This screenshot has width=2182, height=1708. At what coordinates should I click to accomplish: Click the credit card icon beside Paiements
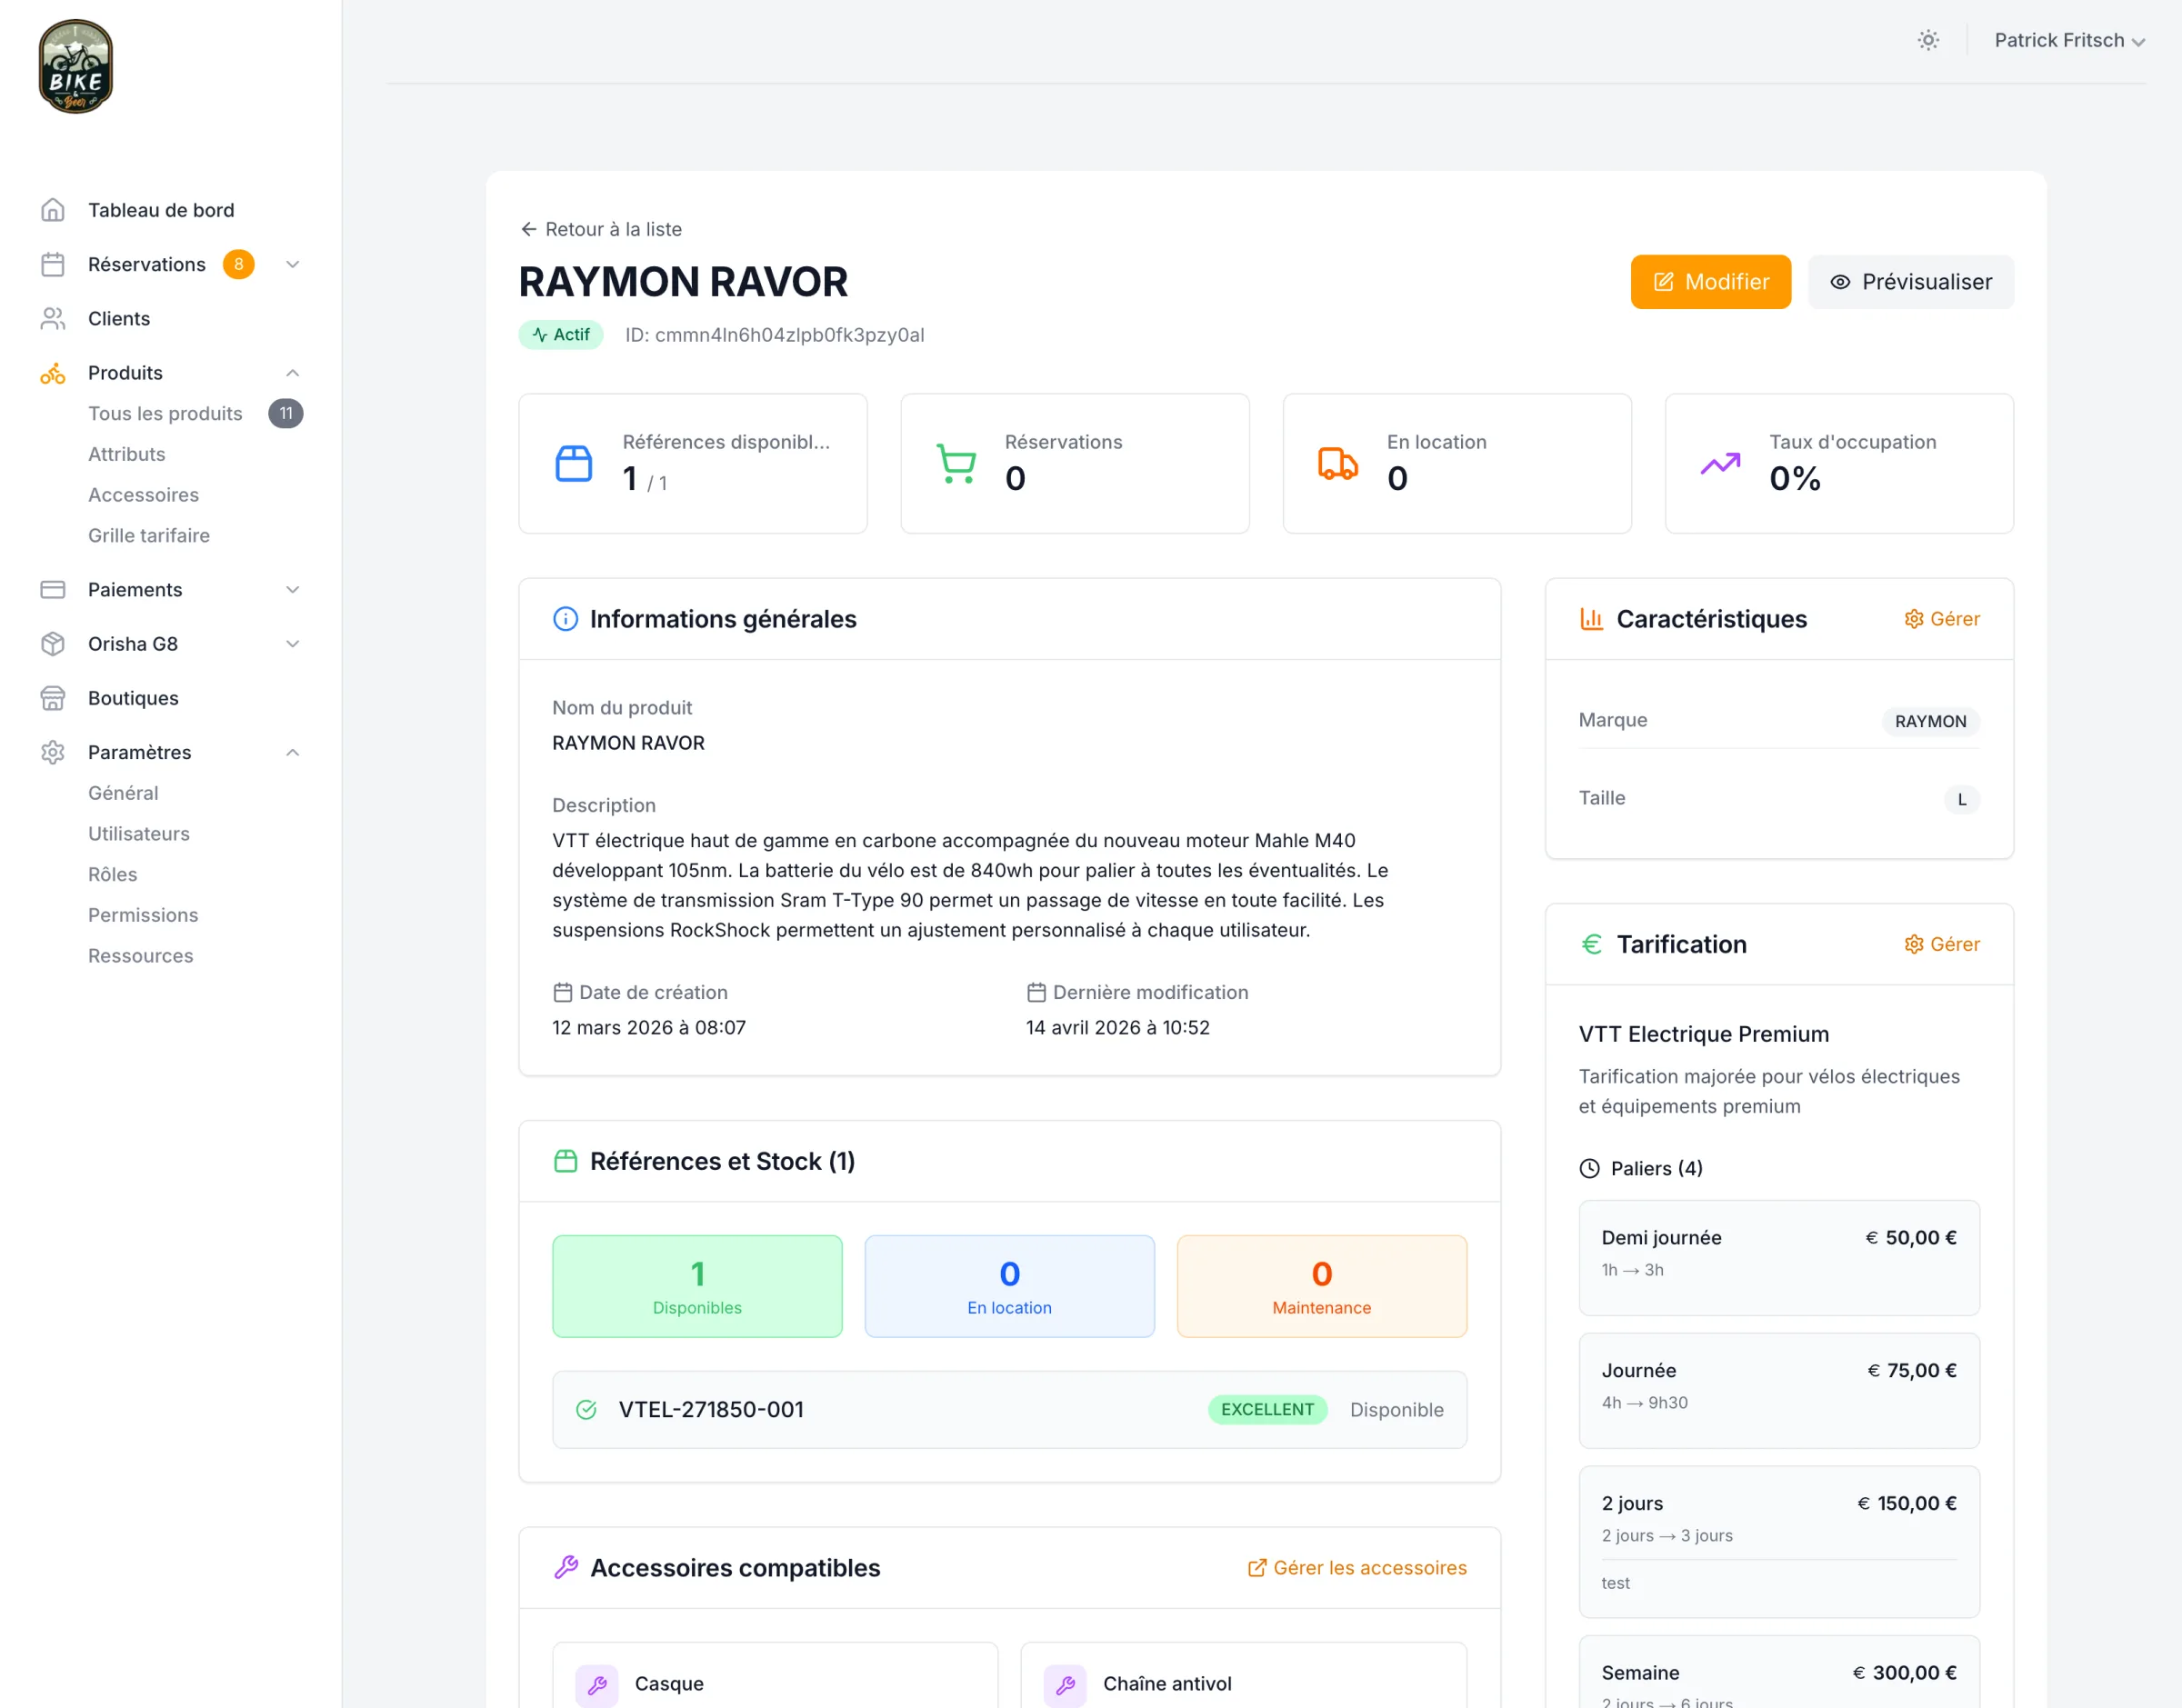(x=53, y=590)
